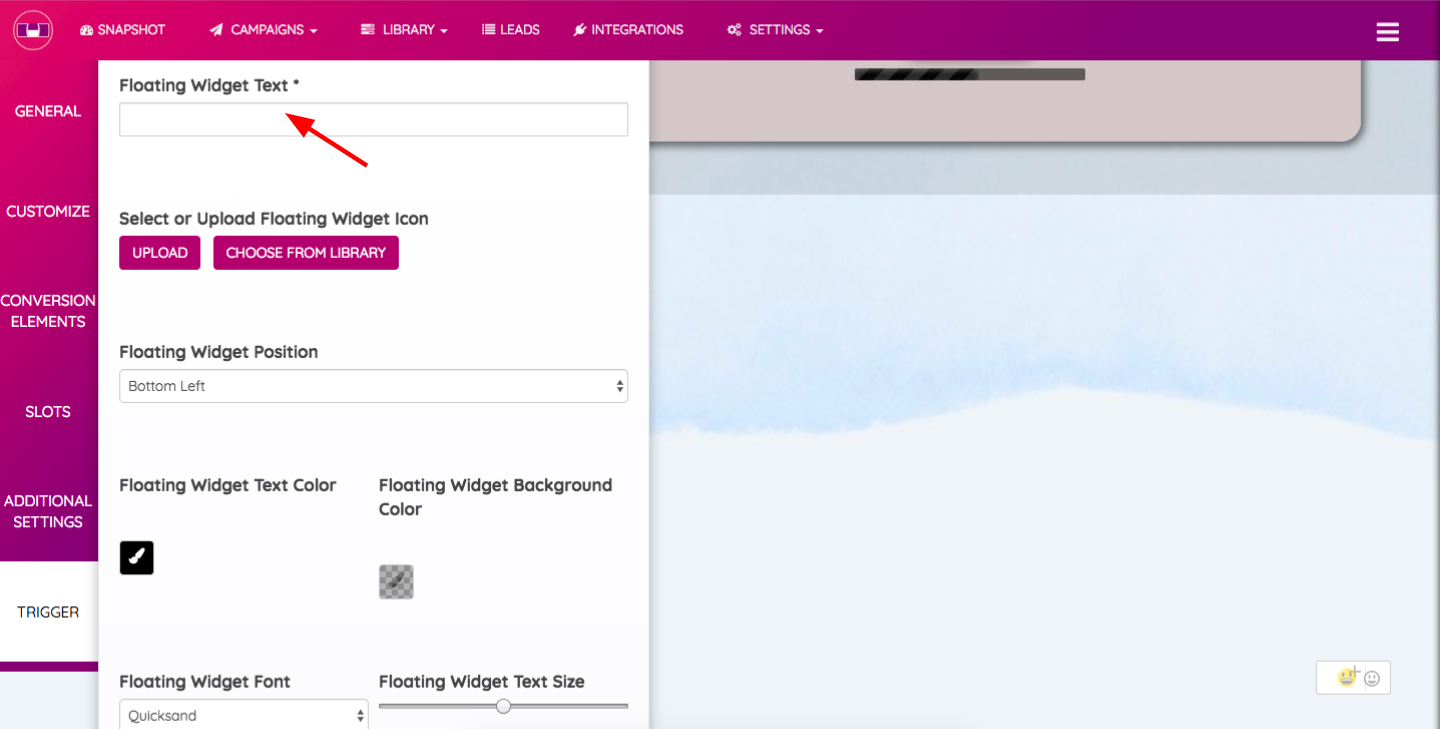The image size is (1440, 729).
Task: Open the Slots tab
Action: click(x=48, y=411)
